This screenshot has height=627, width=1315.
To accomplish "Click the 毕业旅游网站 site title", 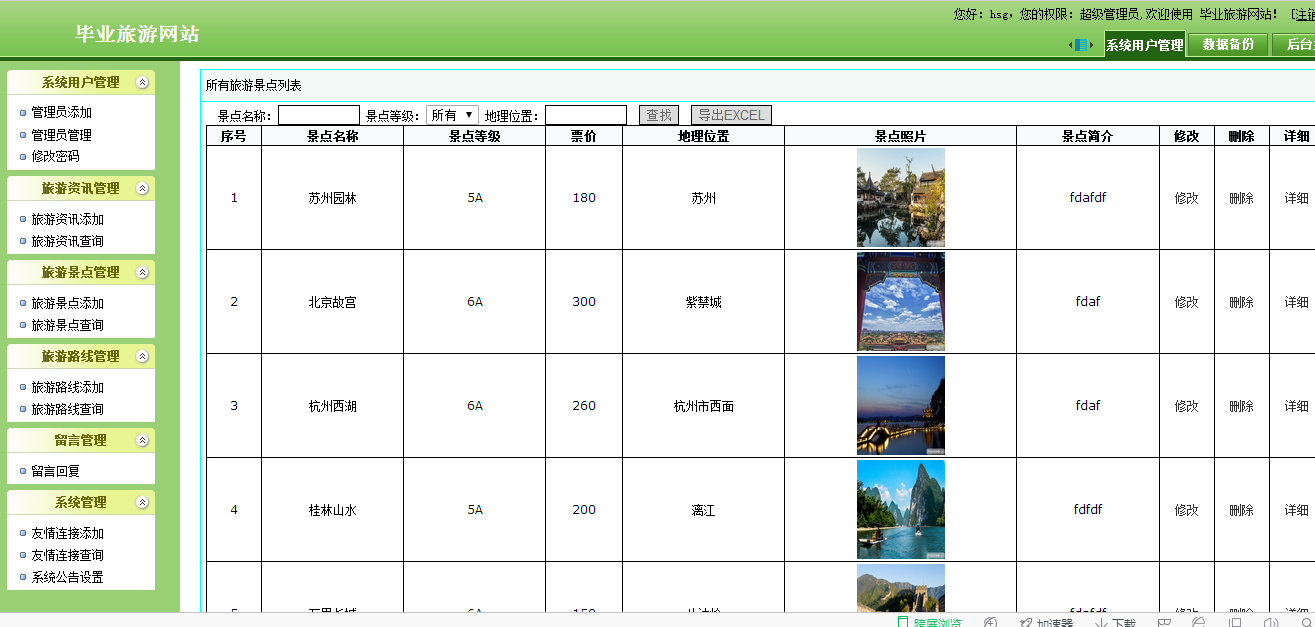I will coord(138,33).
